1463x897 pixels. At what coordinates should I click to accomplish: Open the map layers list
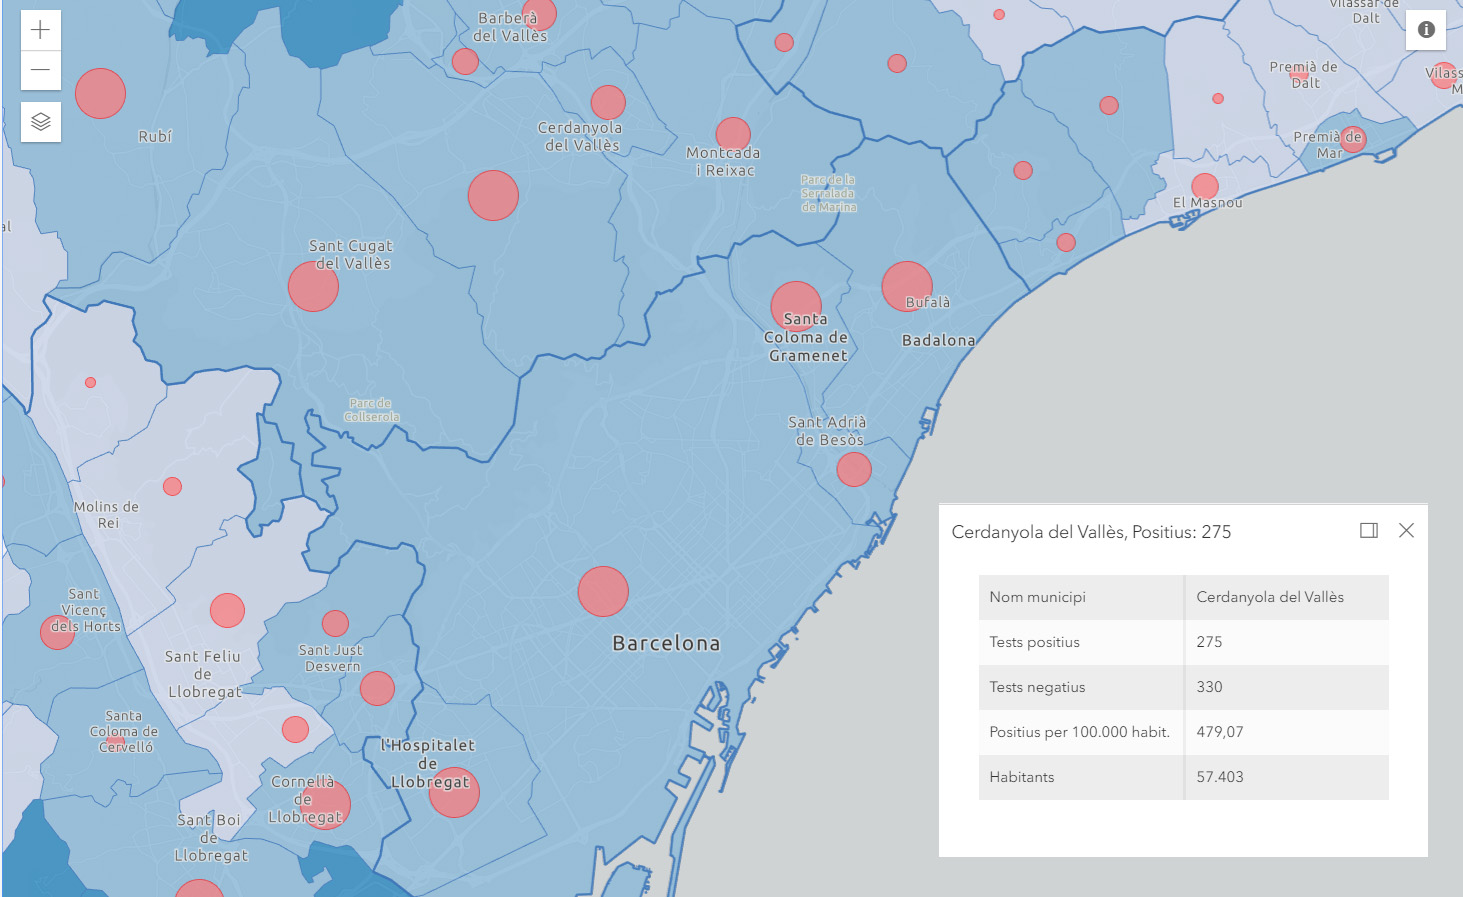pyautogui.click(x=40, y=122)
